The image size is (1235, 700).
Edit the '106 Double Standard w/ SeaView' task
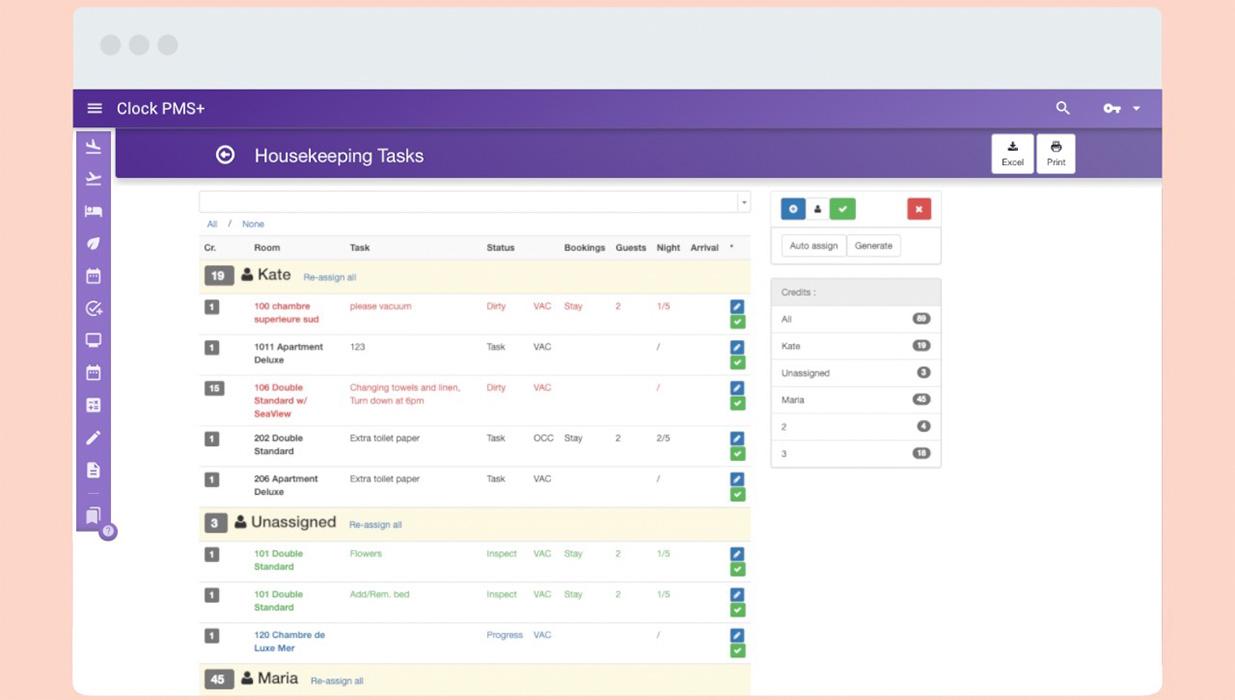[737, 388]
